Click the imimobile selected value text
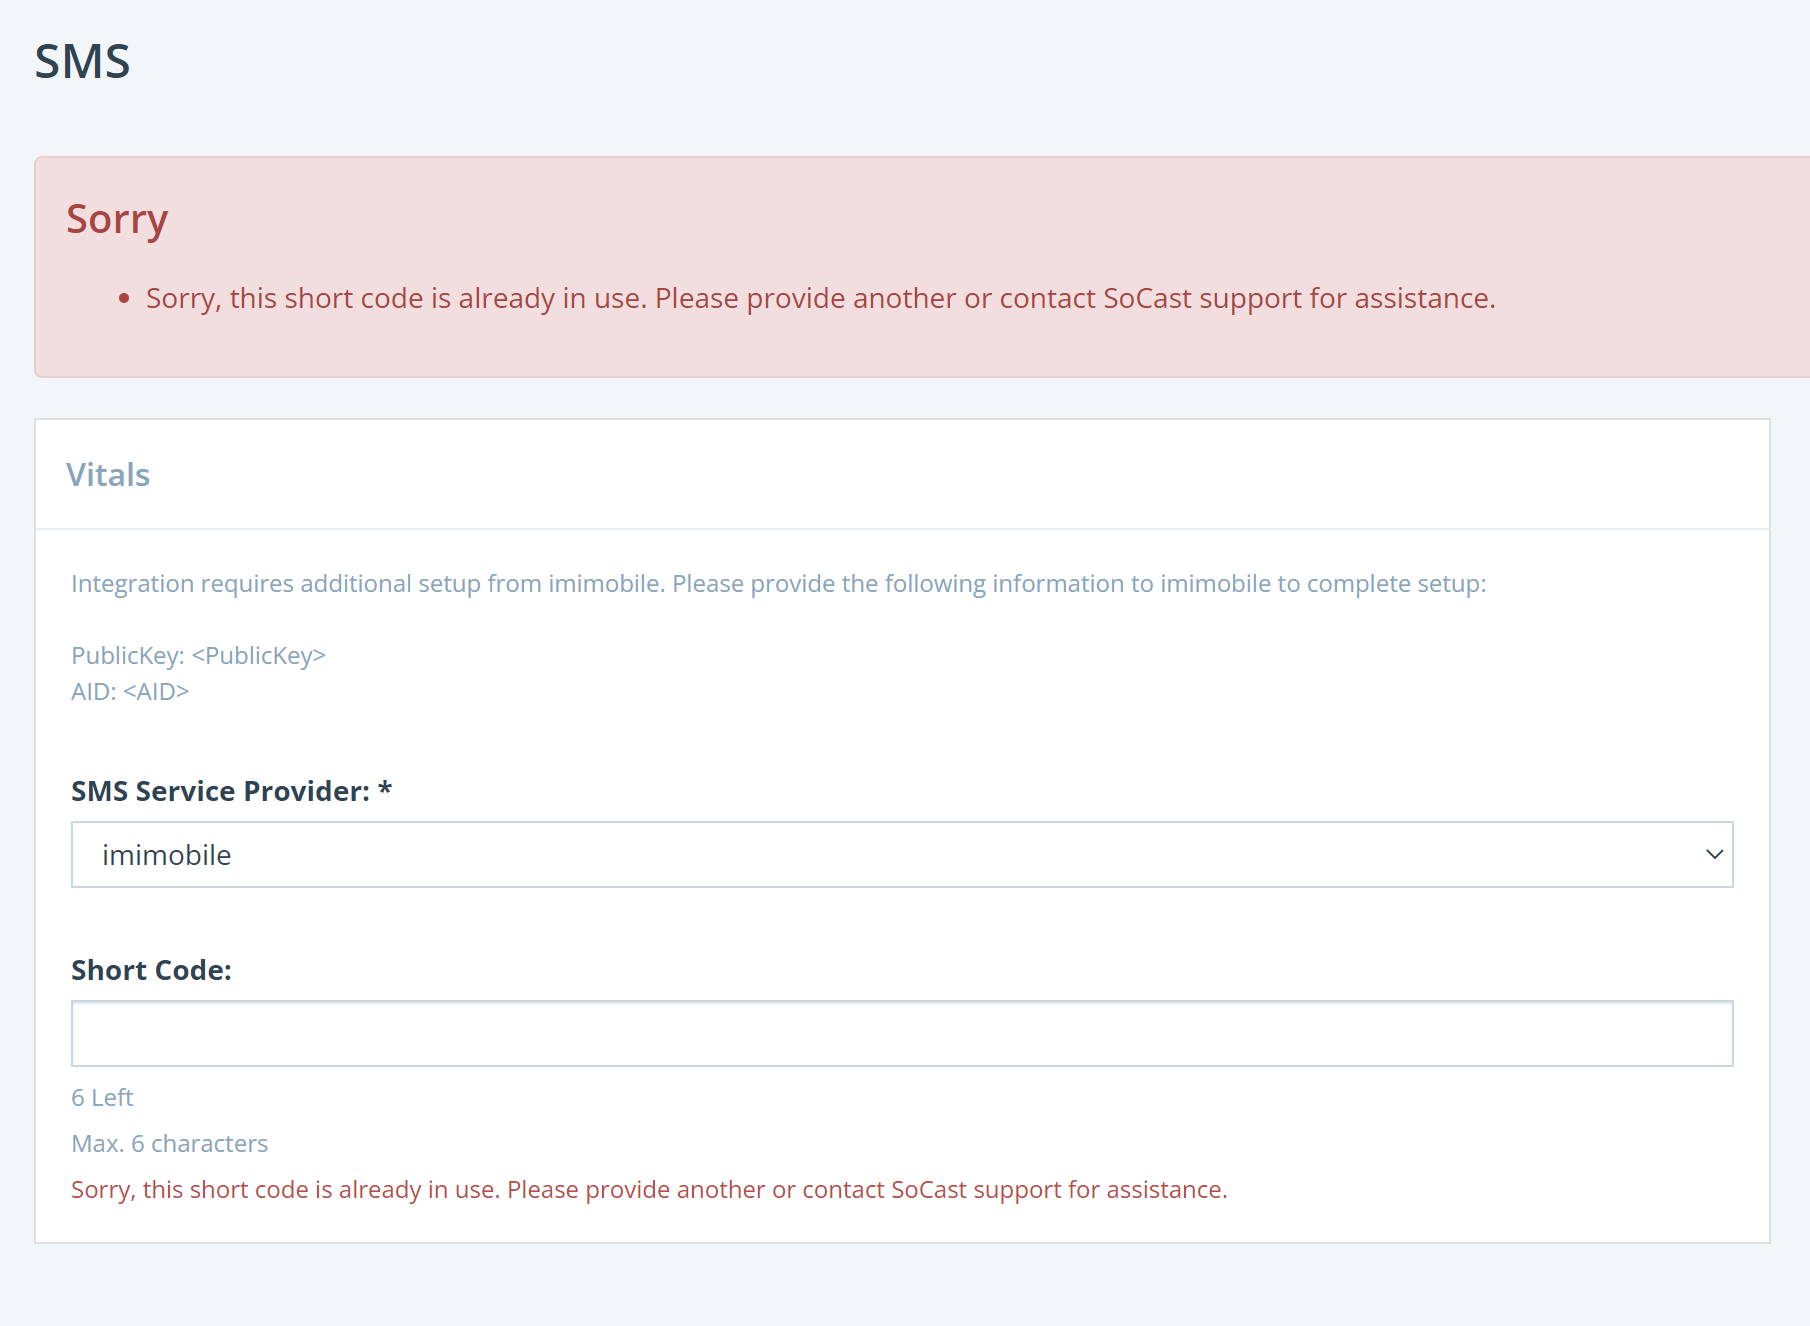 (x=167, y=855)
